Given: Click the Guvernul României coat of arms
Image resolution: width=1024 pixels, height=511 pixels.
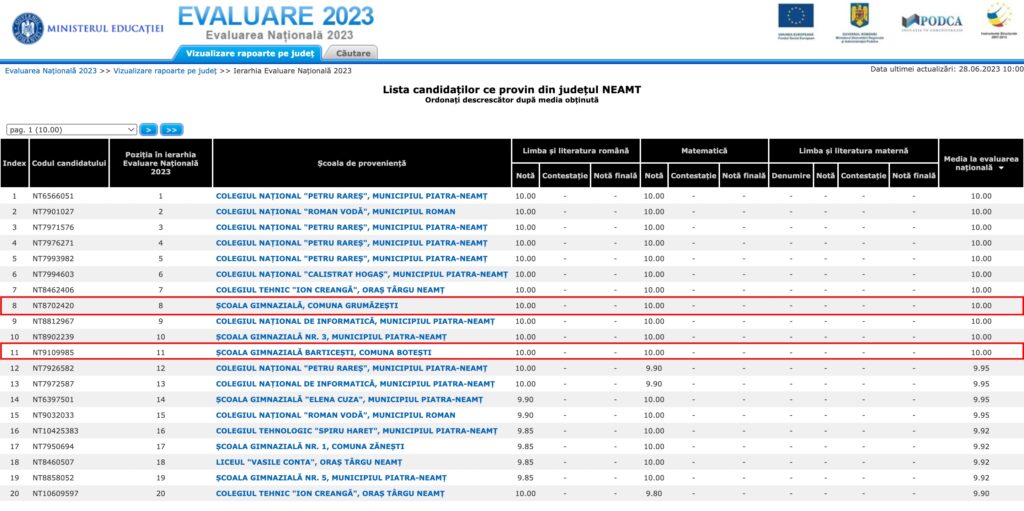Looking at the screenshot, I should pos(859,17).
